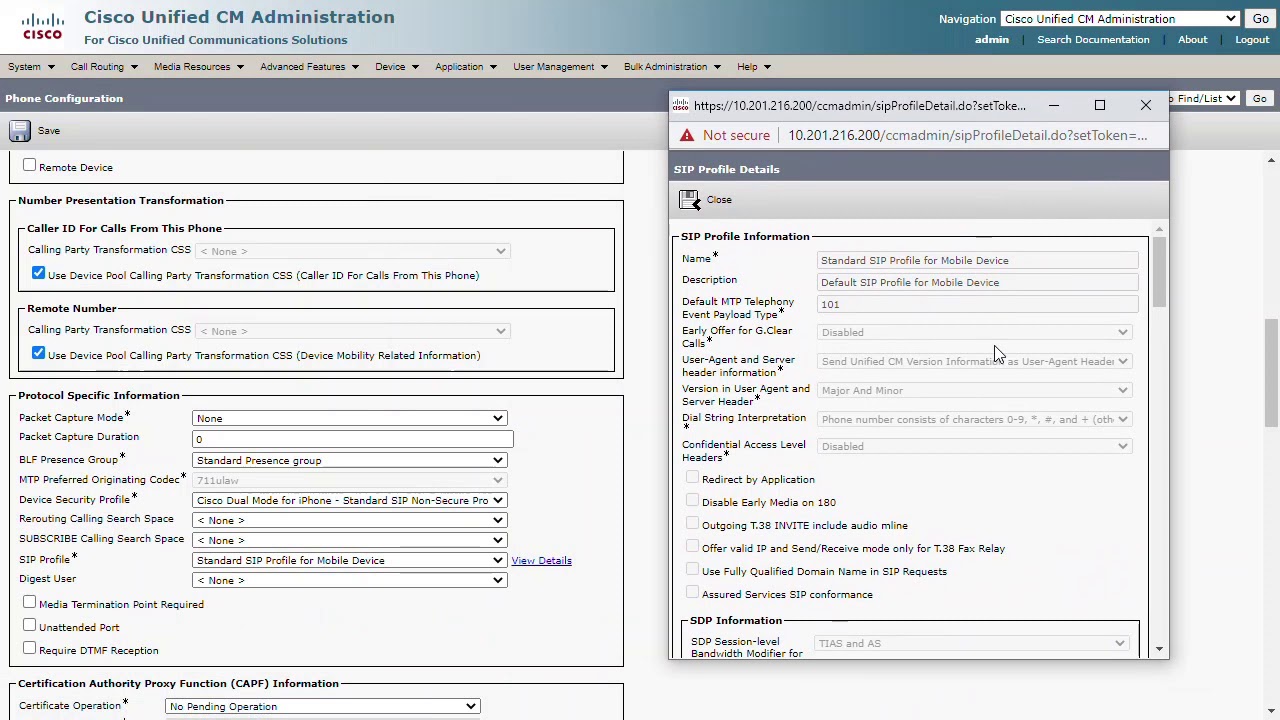Screen dimensions: 1280x720
Task: Open the Digest User dropdown
Action: tap(350, 580)
